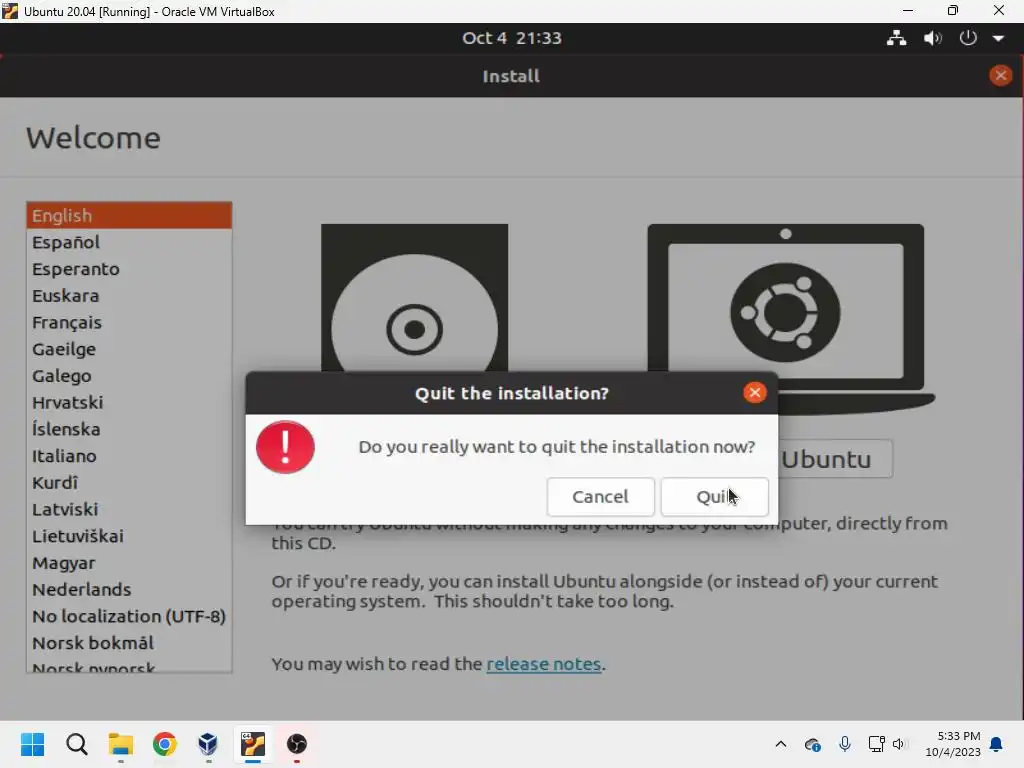
Task: Choose Italiano in the language list
Action: coord(129,456)
